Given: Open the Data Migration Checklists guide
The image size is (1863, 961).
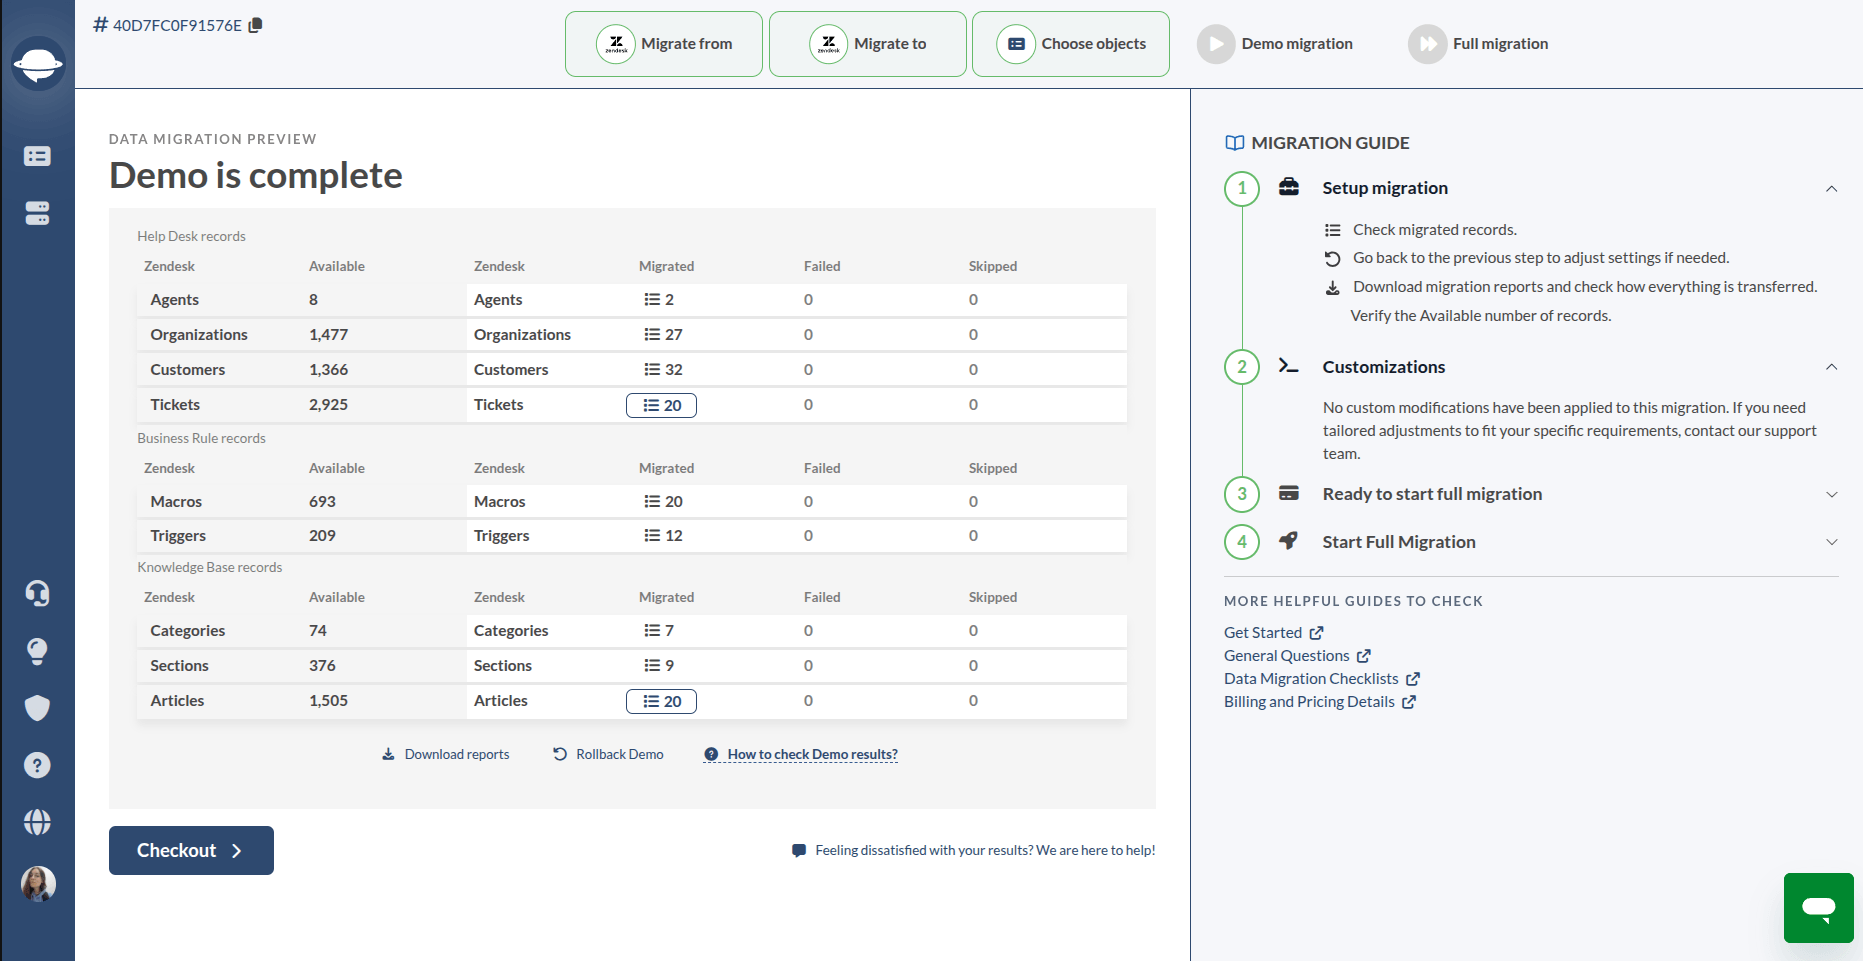Looking at the screenshot, I should coord(1322,678).
